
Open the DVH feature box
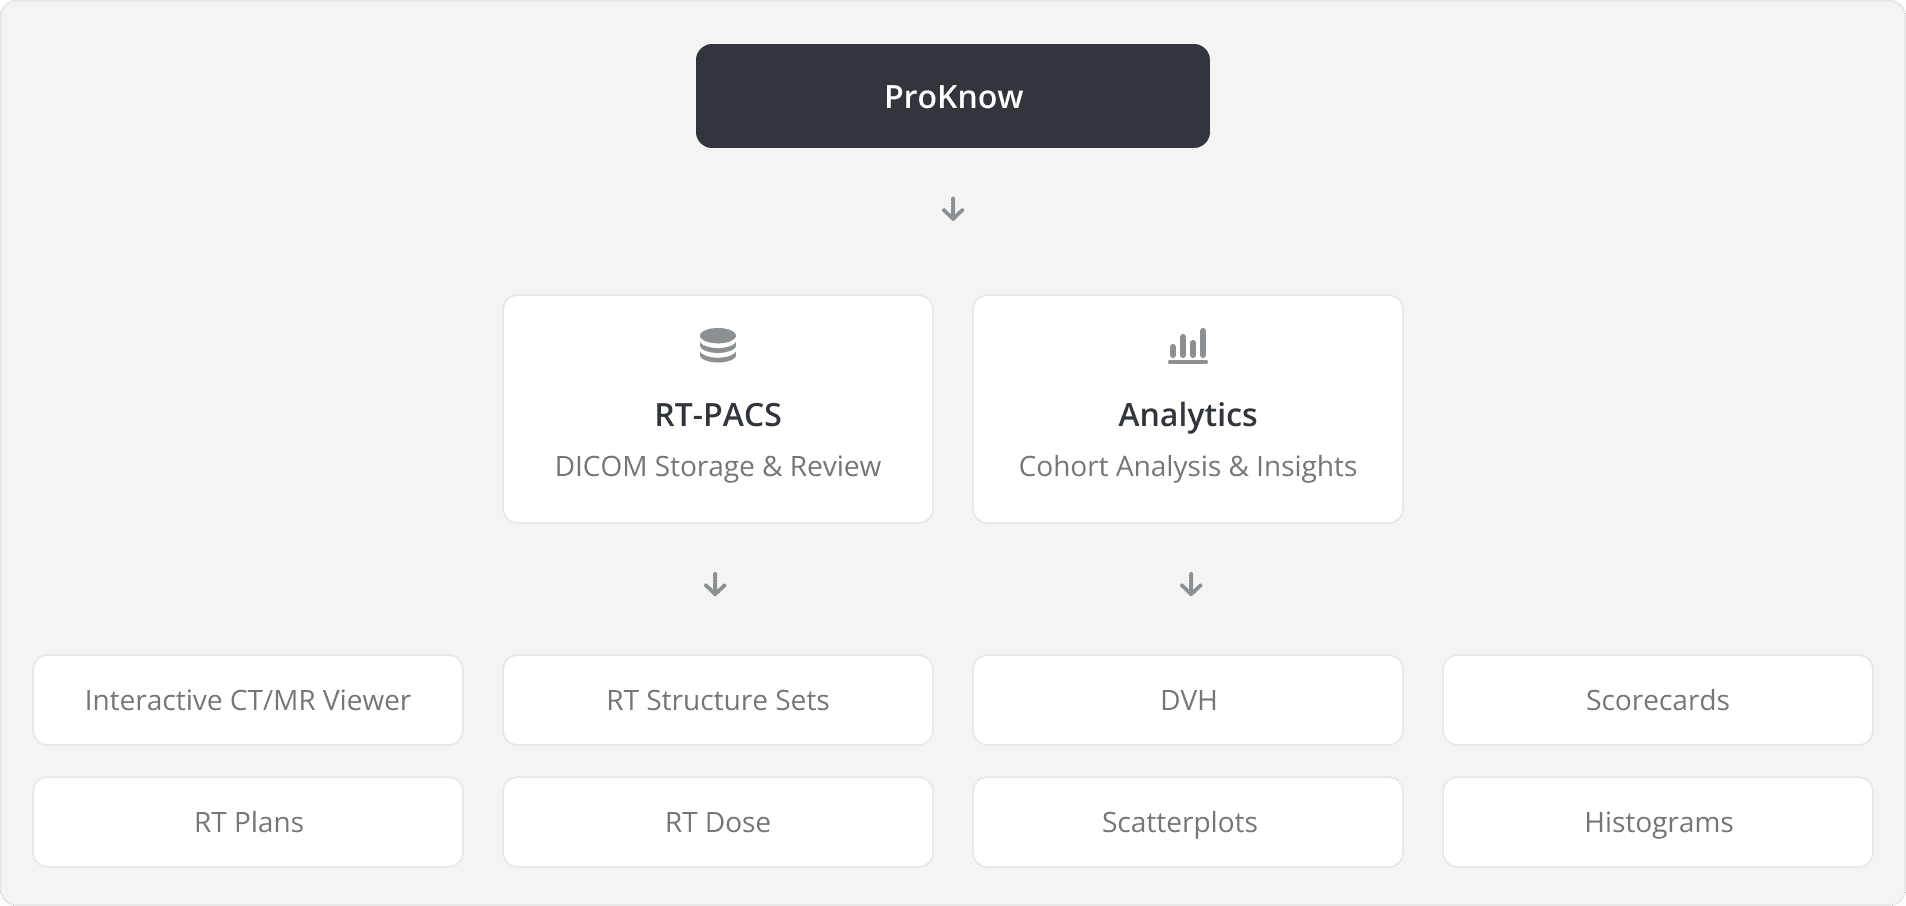click(x=1188, y=700)
